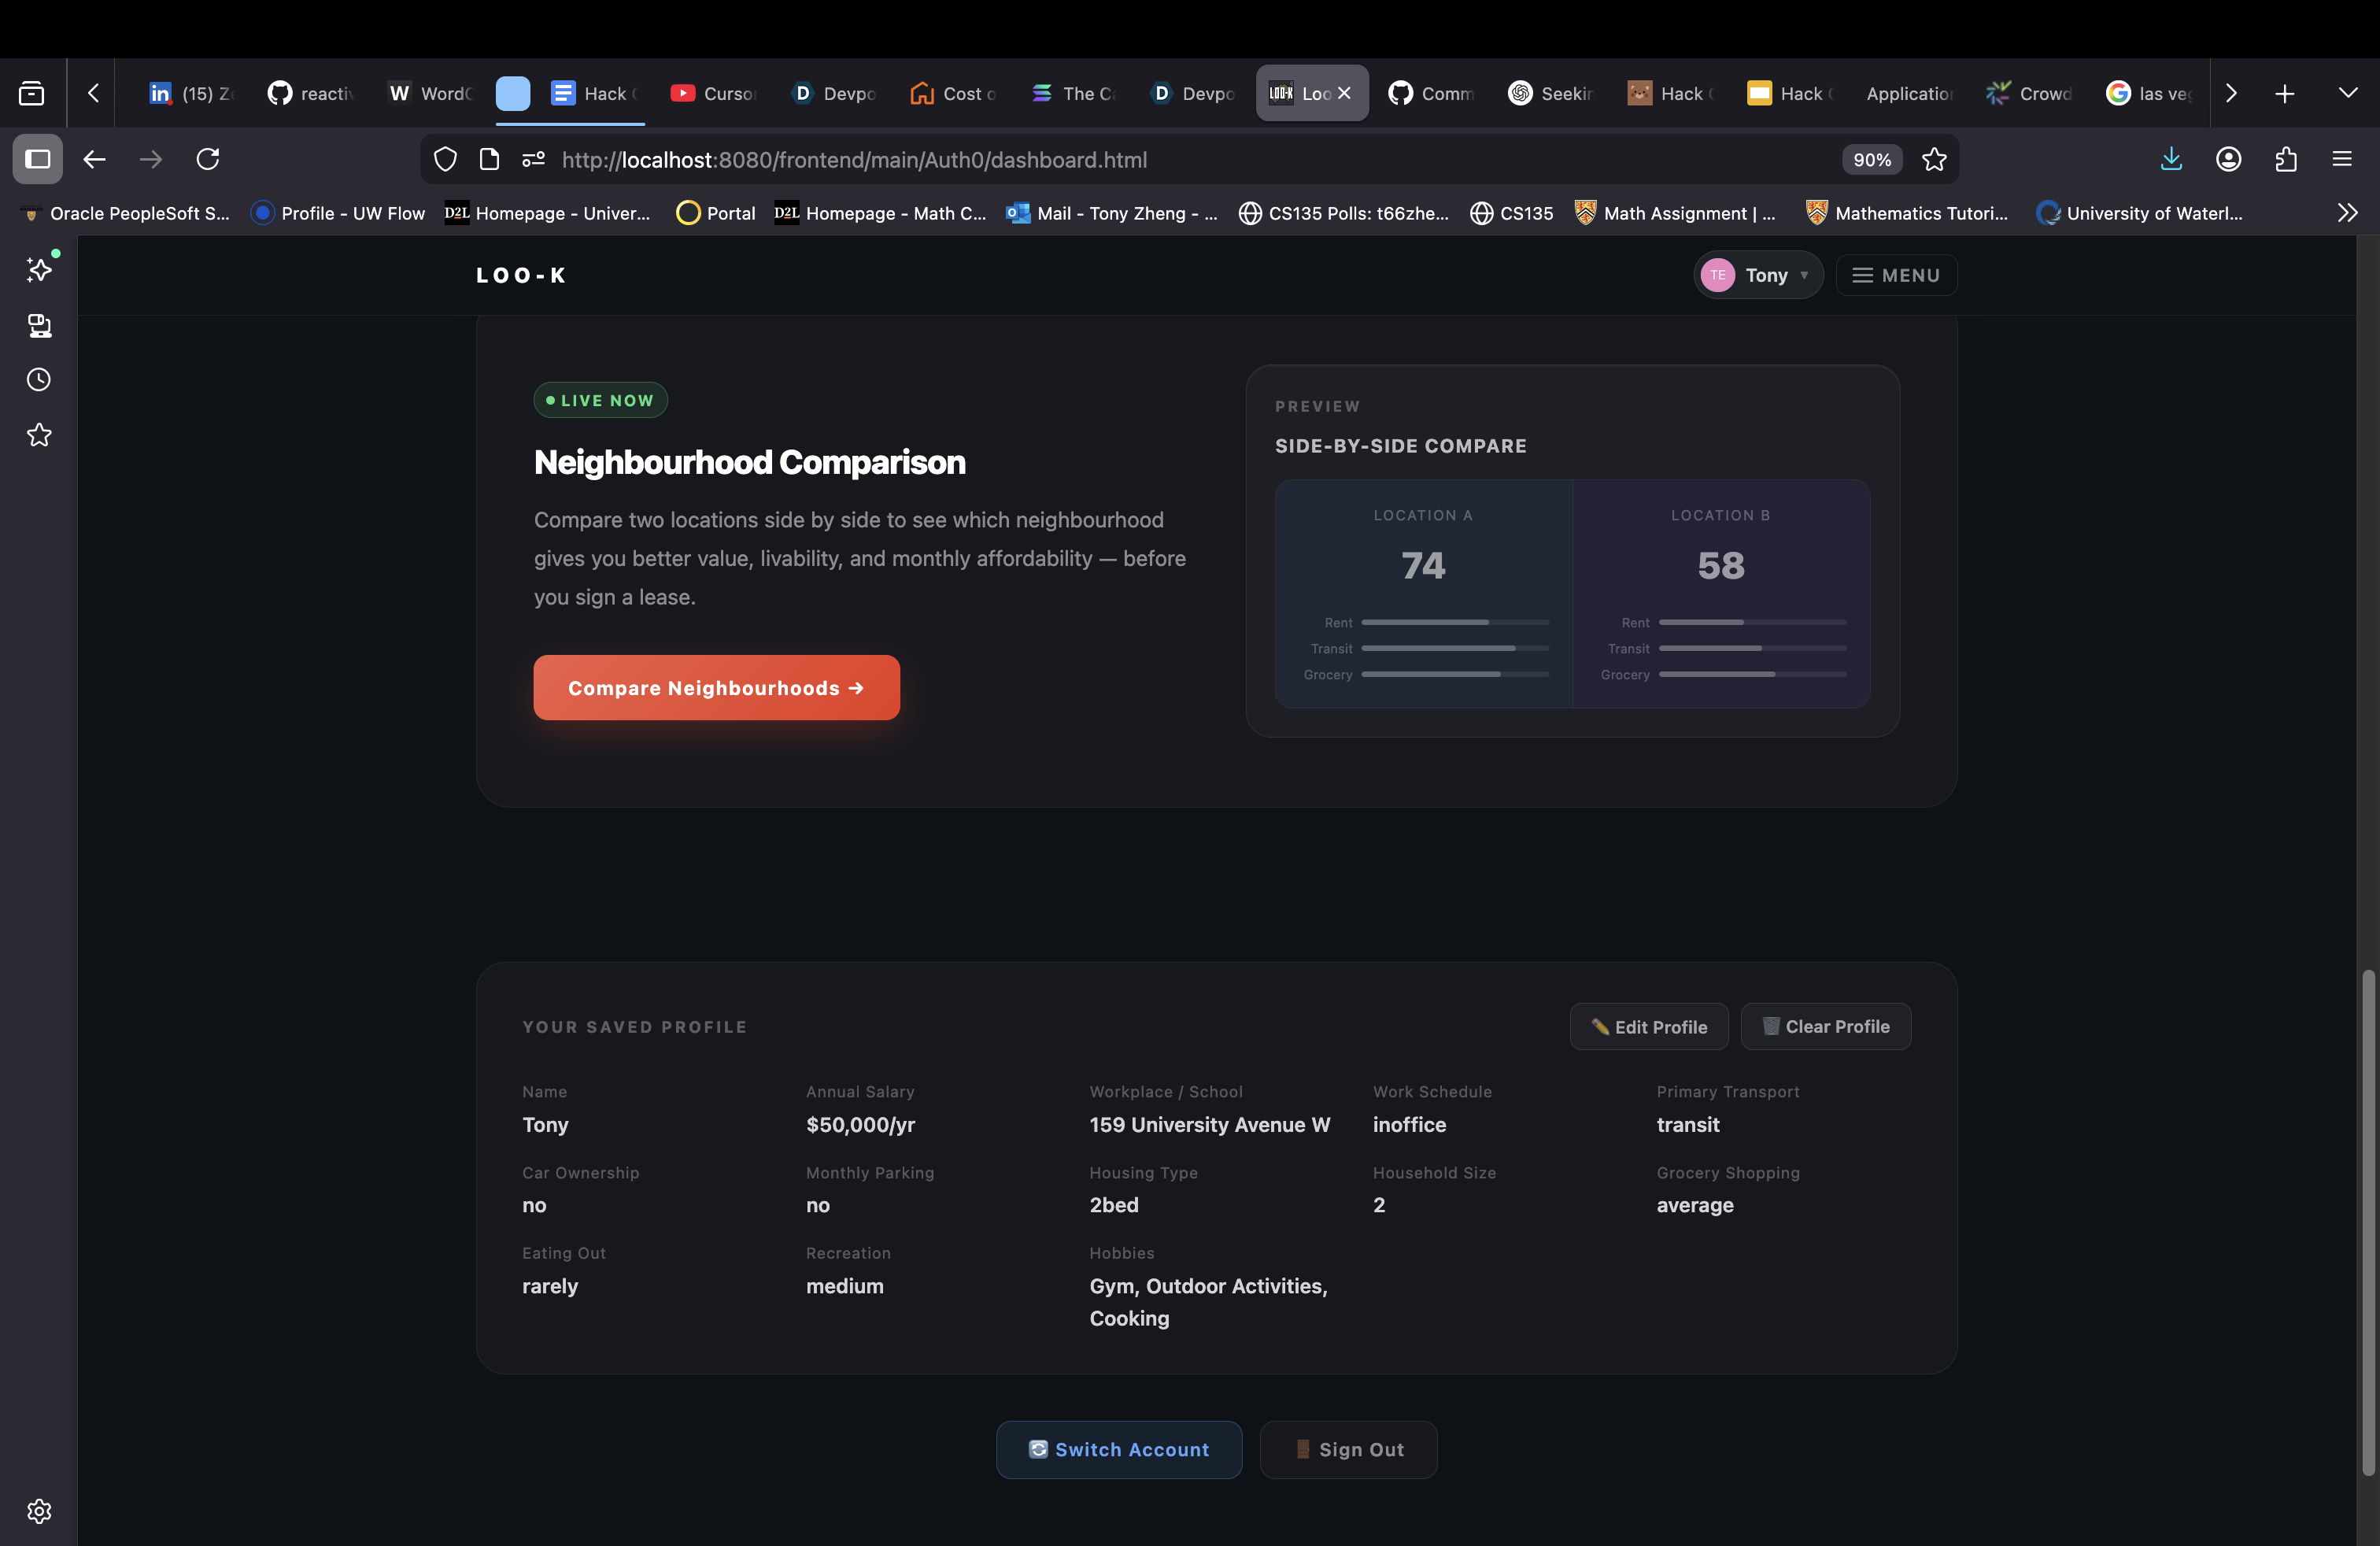Bookmark this page with star icon

1934,160
